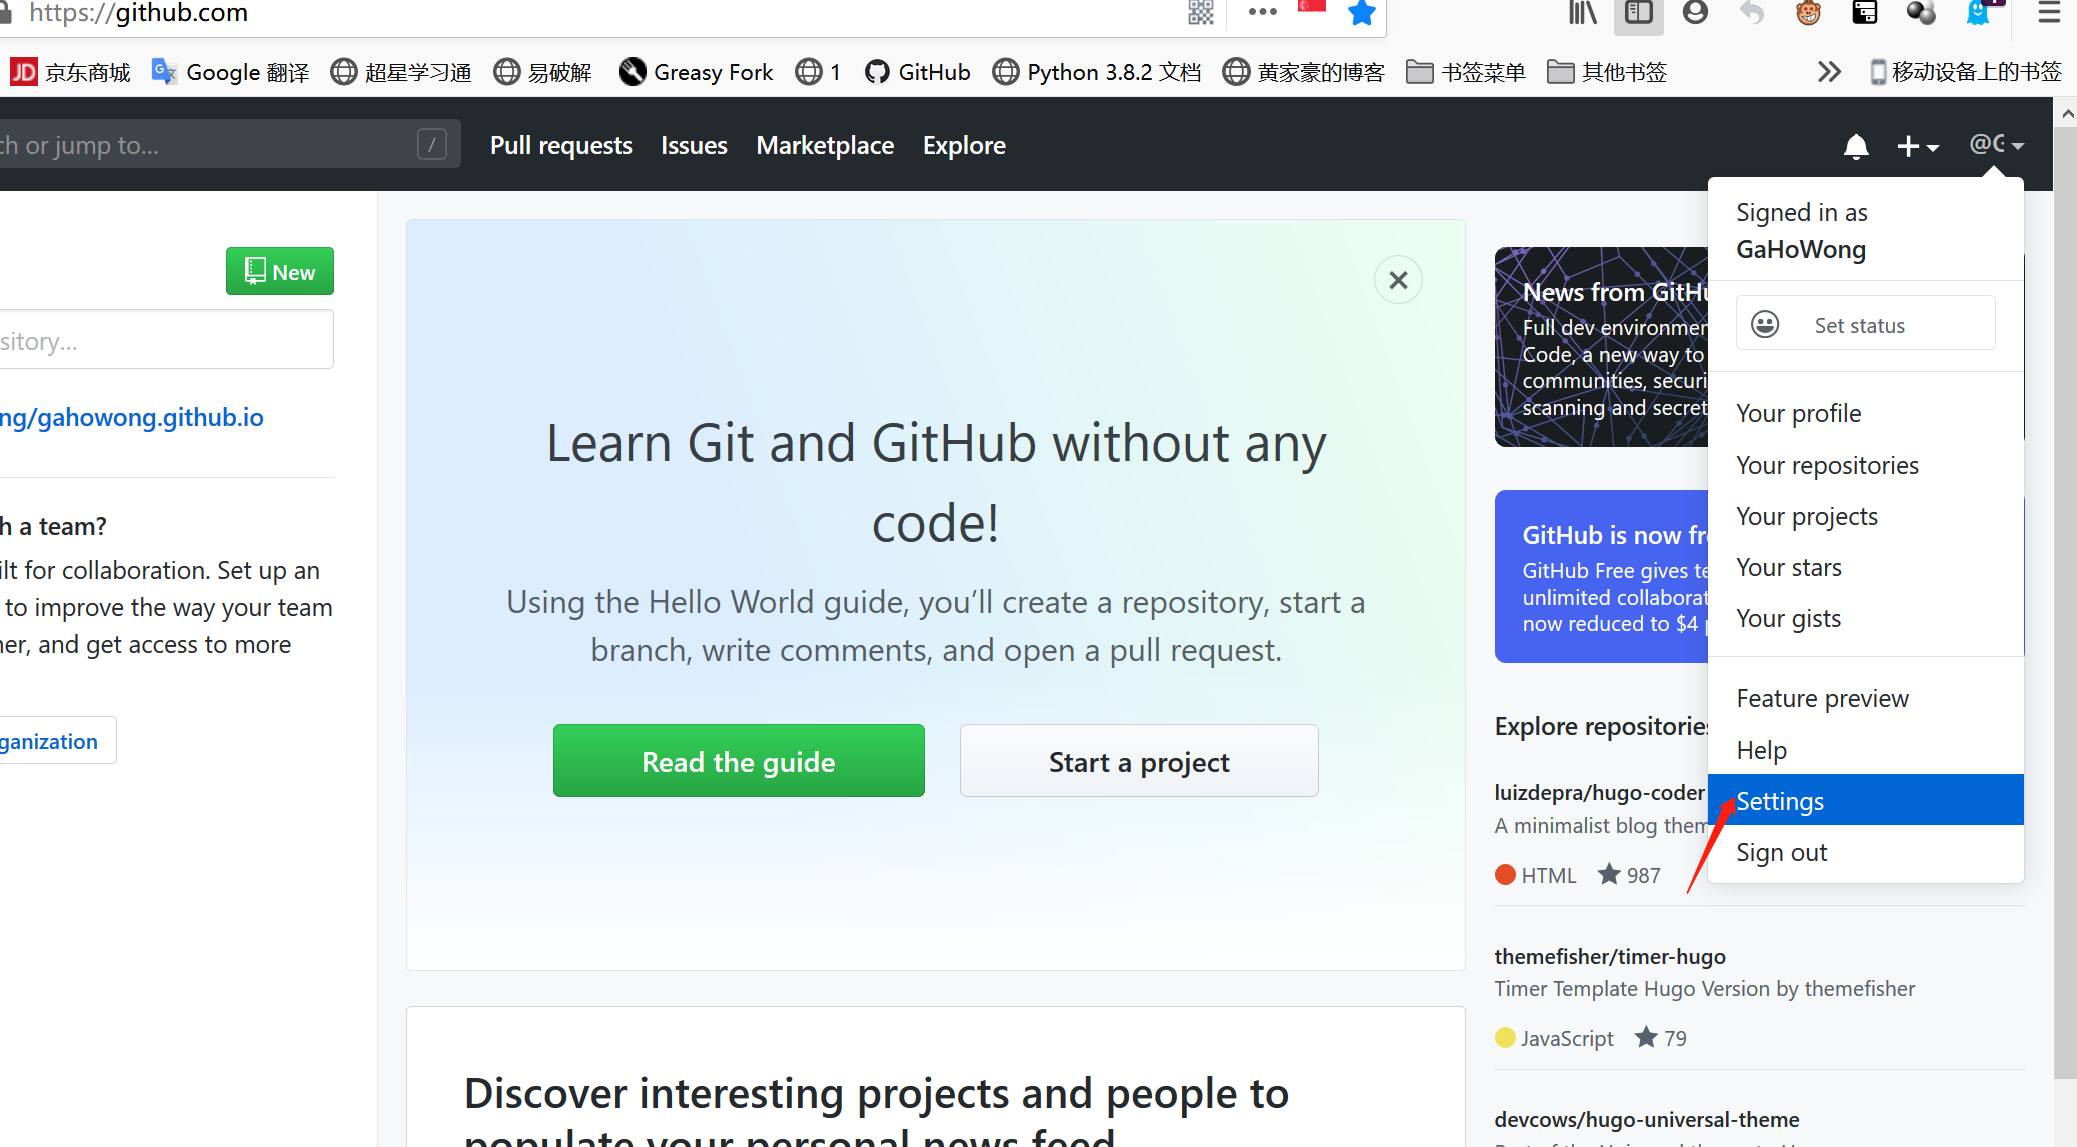The width and height of the screenshot is (2077, 1147).
Task: Open the themefisher/timer-hugo repository link
Action: pos(1609,956)
